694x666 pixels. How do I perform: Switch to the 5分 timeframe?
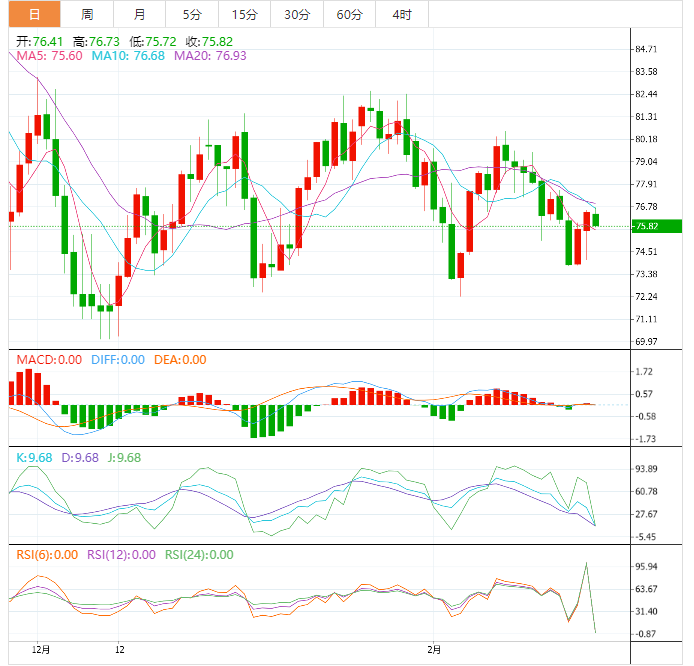tap(191, 14)
